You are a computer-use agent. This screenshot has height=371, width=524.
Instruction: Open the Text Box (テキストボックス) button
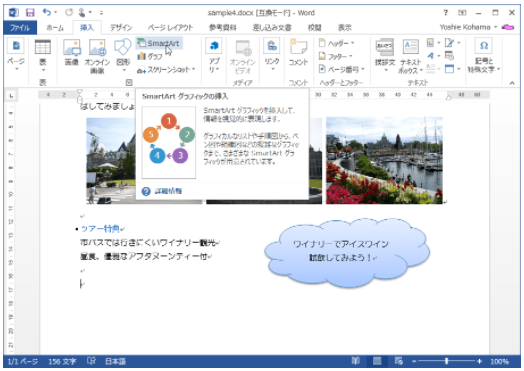pos(410,56)
